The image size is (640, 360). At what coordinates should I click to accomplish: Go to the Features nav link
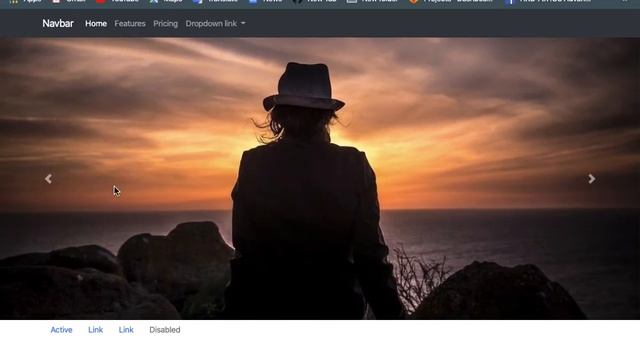[130, 24]
